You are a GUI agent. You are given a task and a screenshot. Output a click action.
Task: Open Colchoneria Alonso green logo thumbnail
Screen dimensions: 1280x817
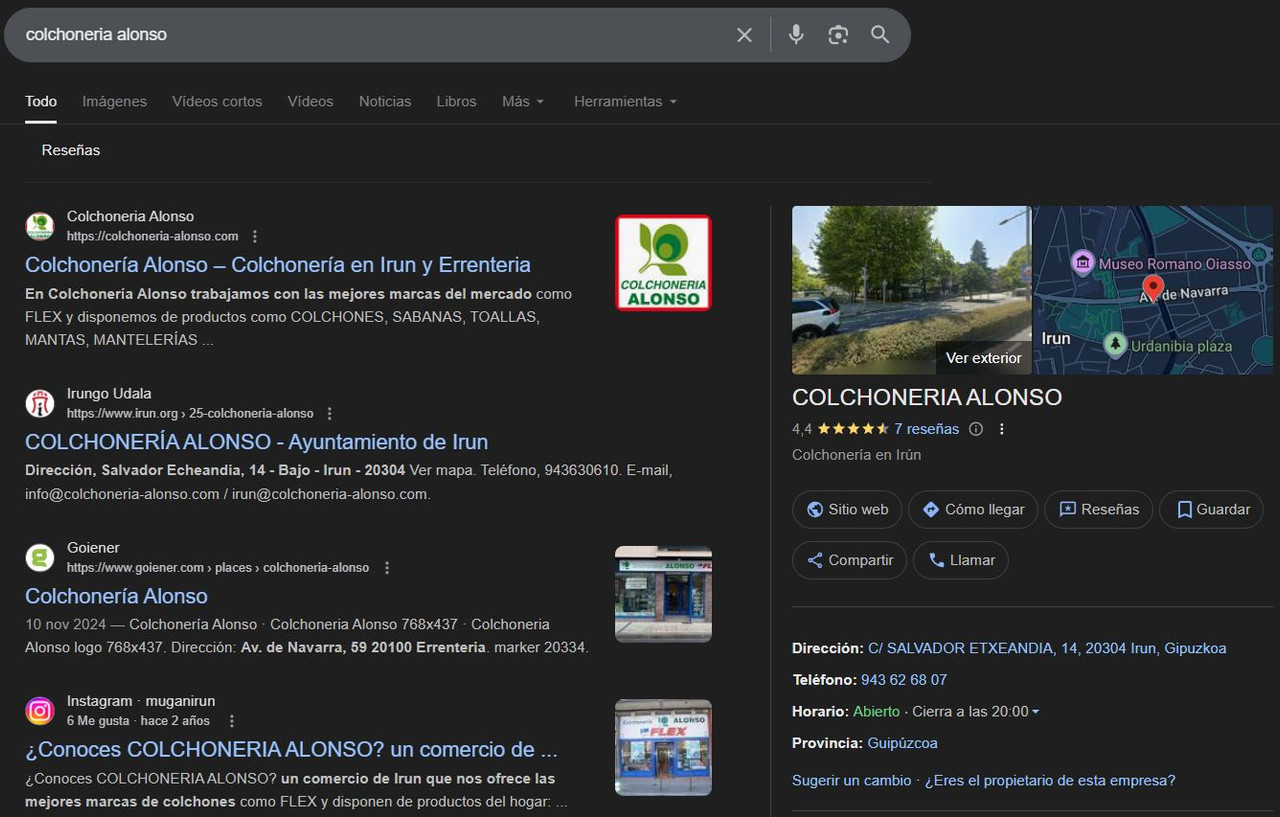[663, 263]
